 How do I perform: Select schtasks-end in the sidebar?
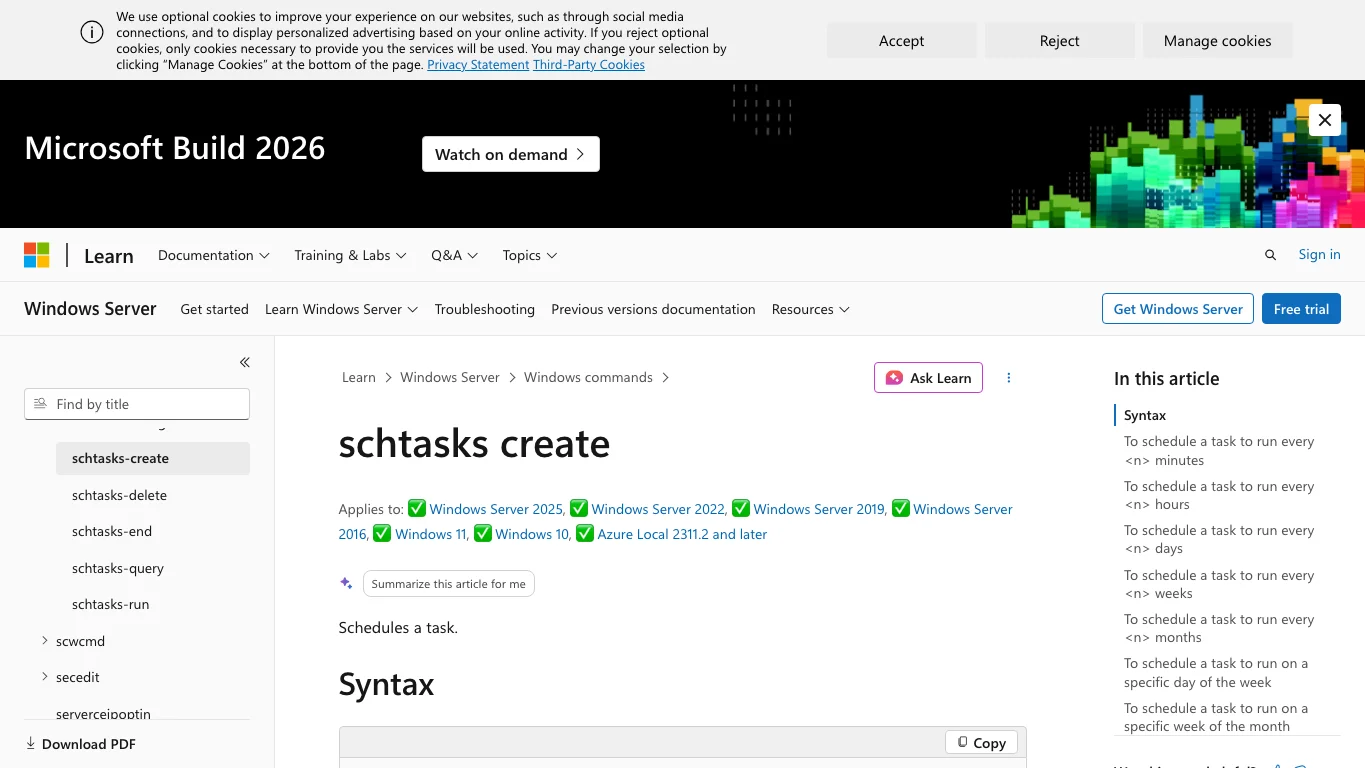[x=153, y=531]
